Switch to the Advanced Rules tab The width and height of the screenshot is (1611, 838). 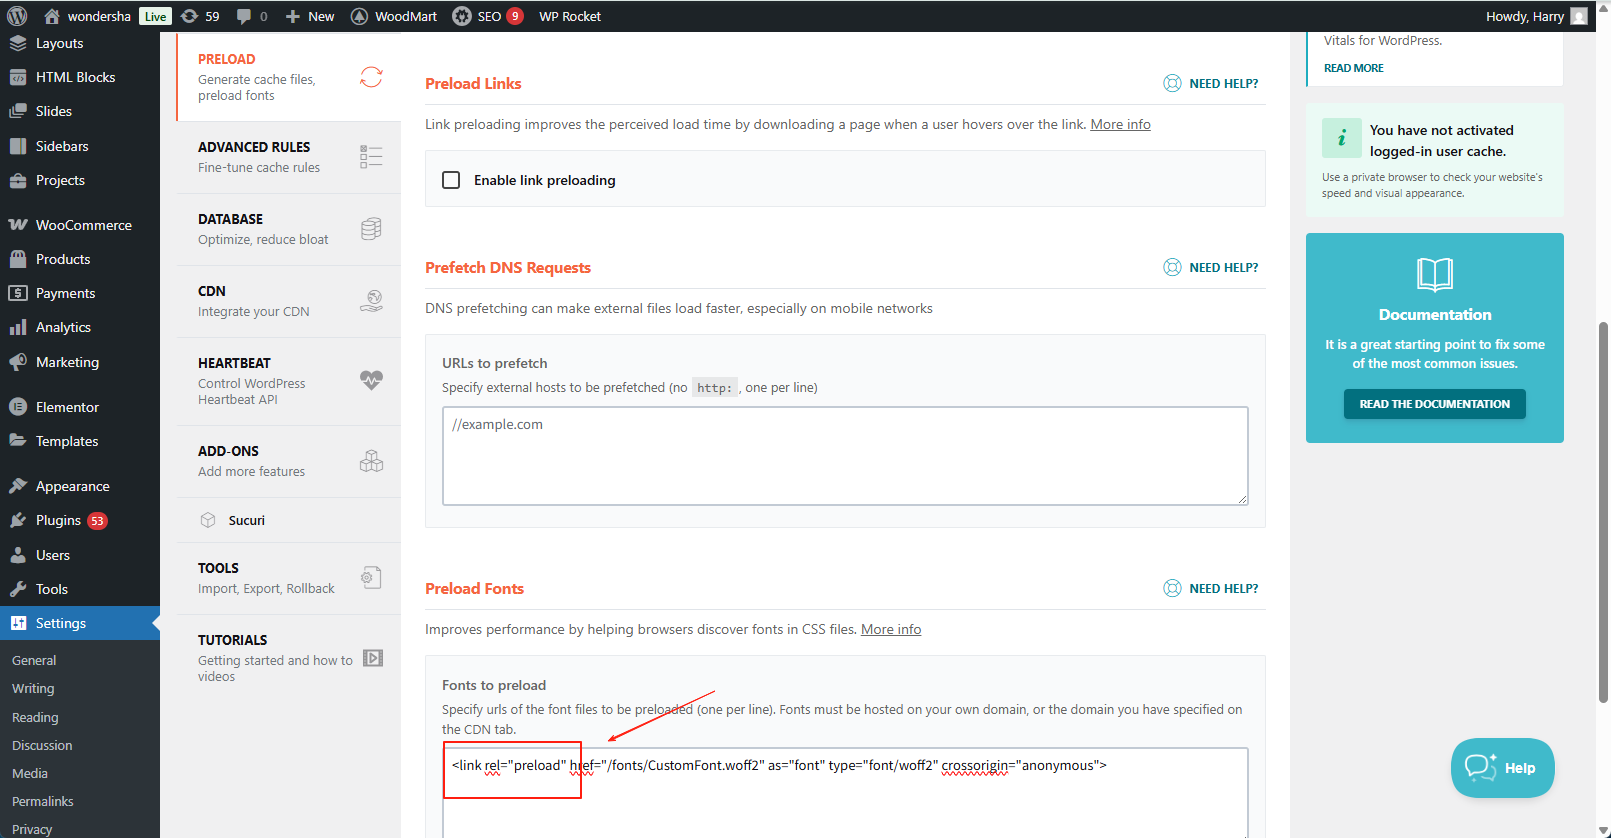pos(289,157)
